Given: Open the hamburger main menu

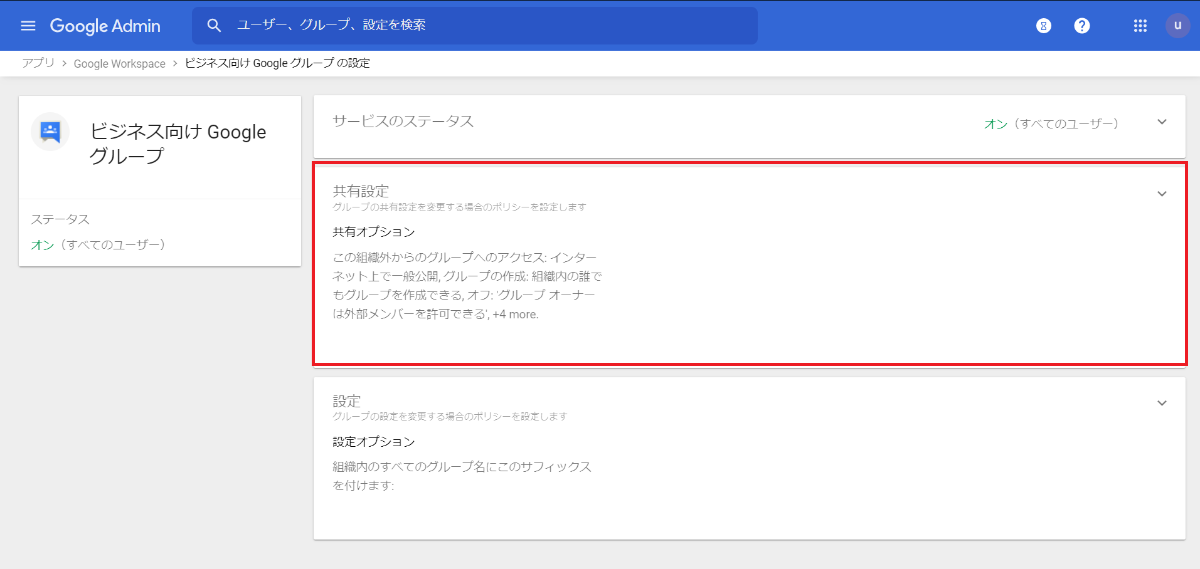Looking at the screenshot, I should [28, 25].
